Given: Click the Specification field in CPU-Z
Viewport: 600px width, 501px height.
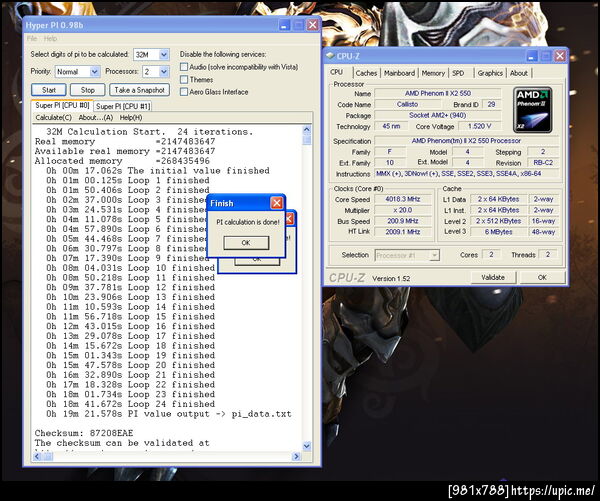Looking at the screenshot, I should [x=466, y=140].
